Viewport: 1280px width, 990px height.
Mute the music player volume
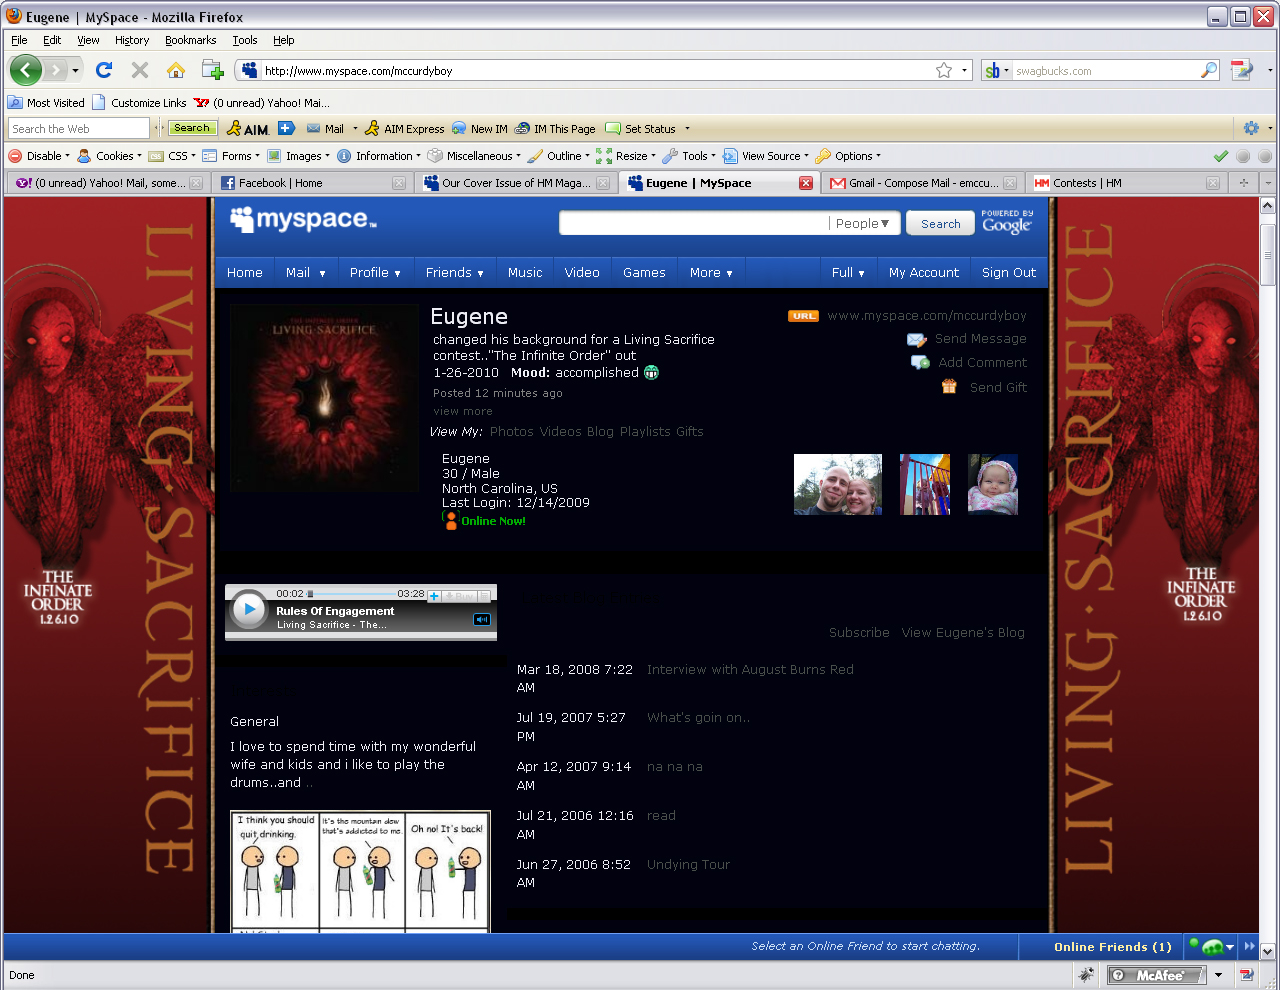pos(482,620)
